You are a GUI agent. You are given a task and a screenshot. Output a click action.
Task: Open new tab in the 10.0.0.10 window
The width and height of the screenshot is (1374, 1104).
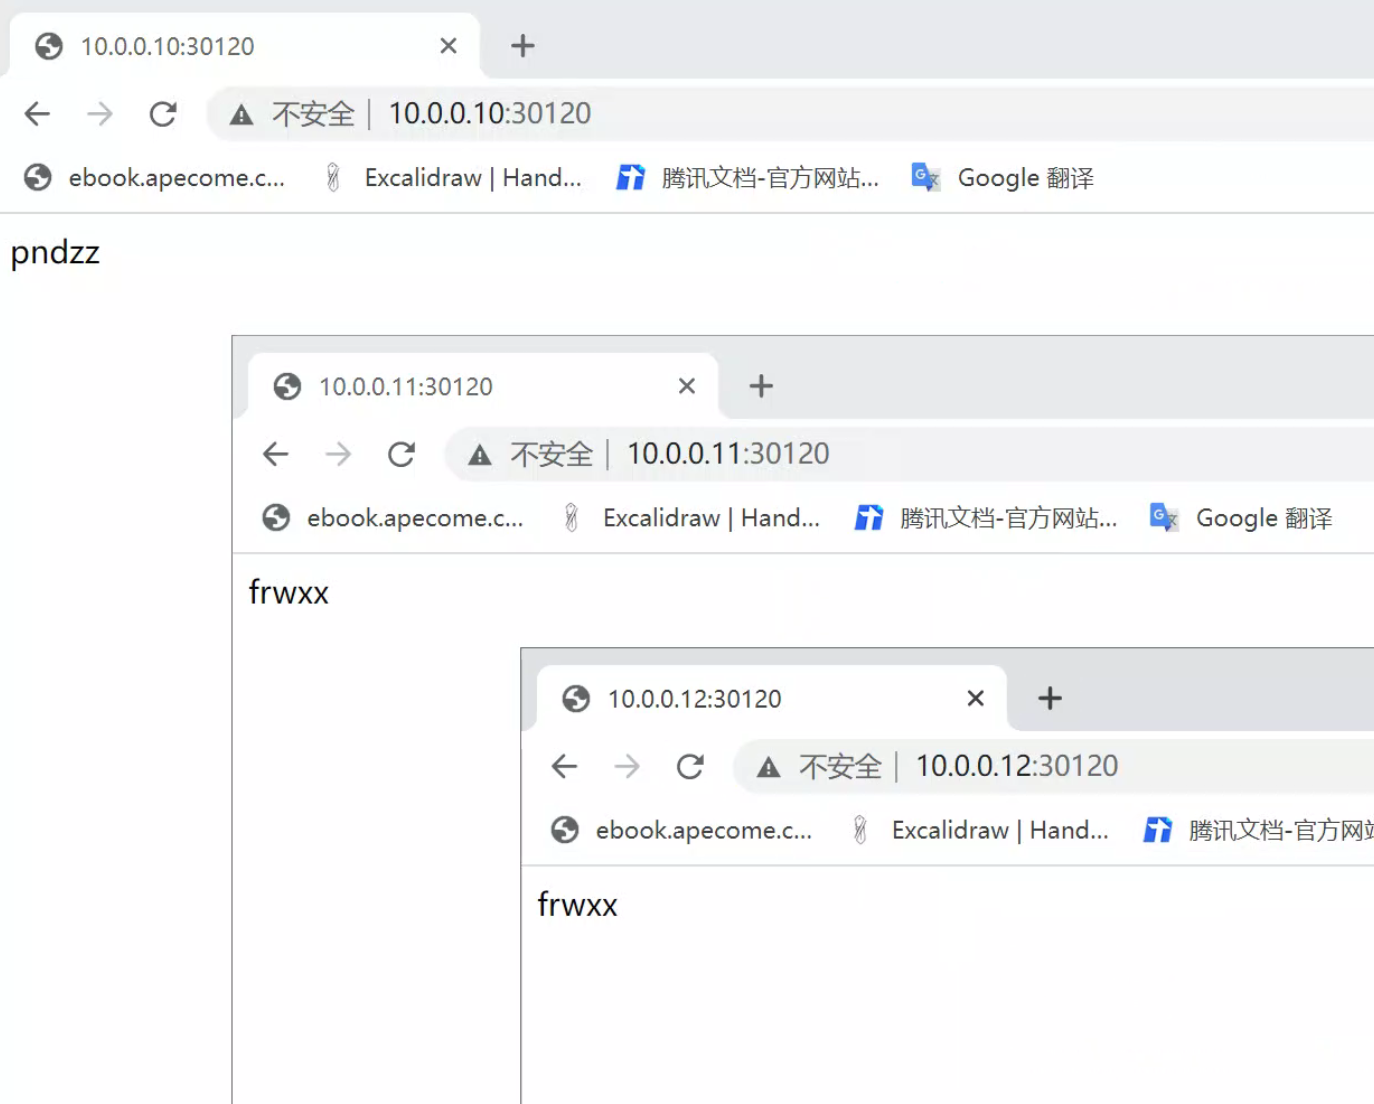pos(522,46)
